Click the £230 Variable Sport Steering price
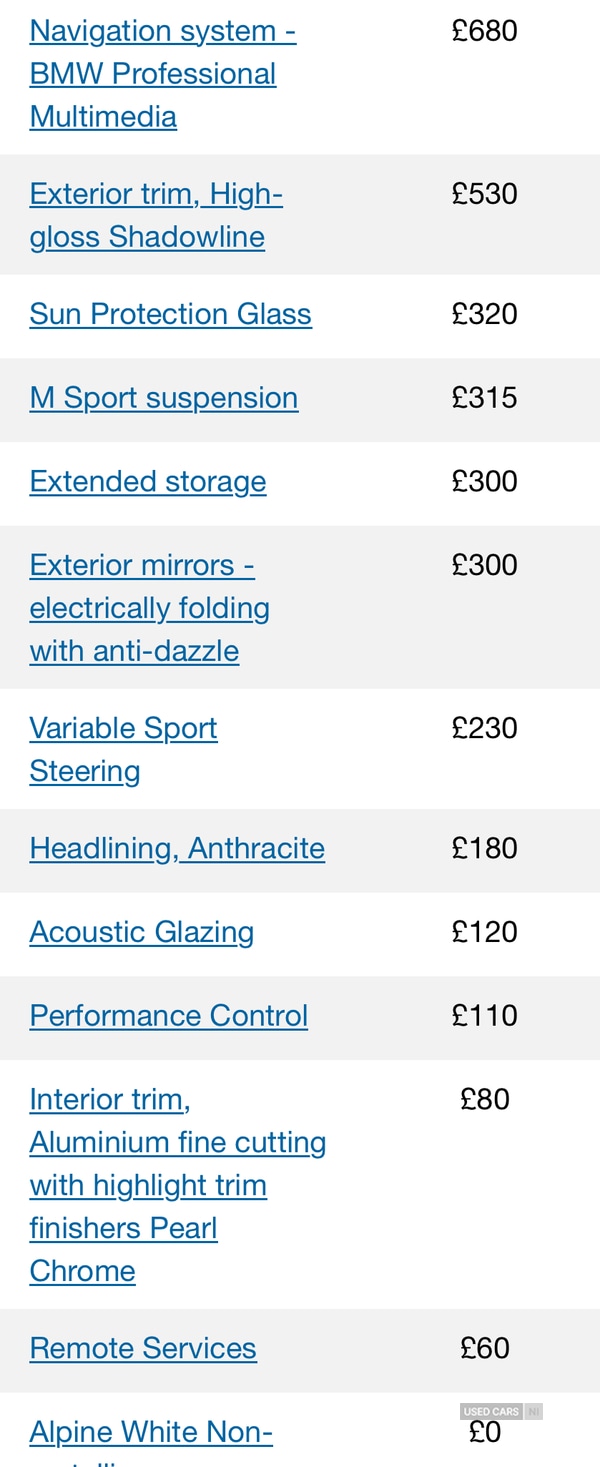The width and height of the screenshot is (600, 1467). point(485,728)
